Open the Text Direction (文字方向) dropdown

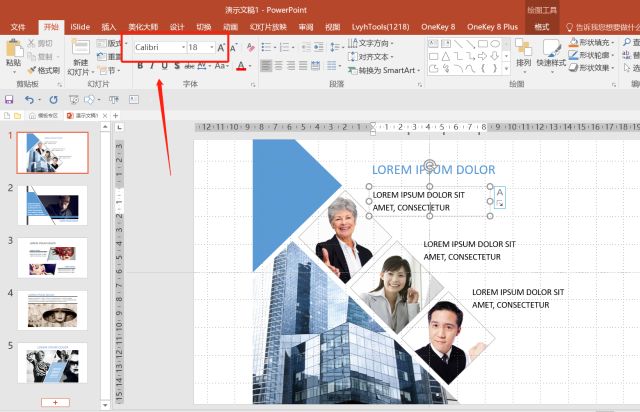click(x=371, y=43)
